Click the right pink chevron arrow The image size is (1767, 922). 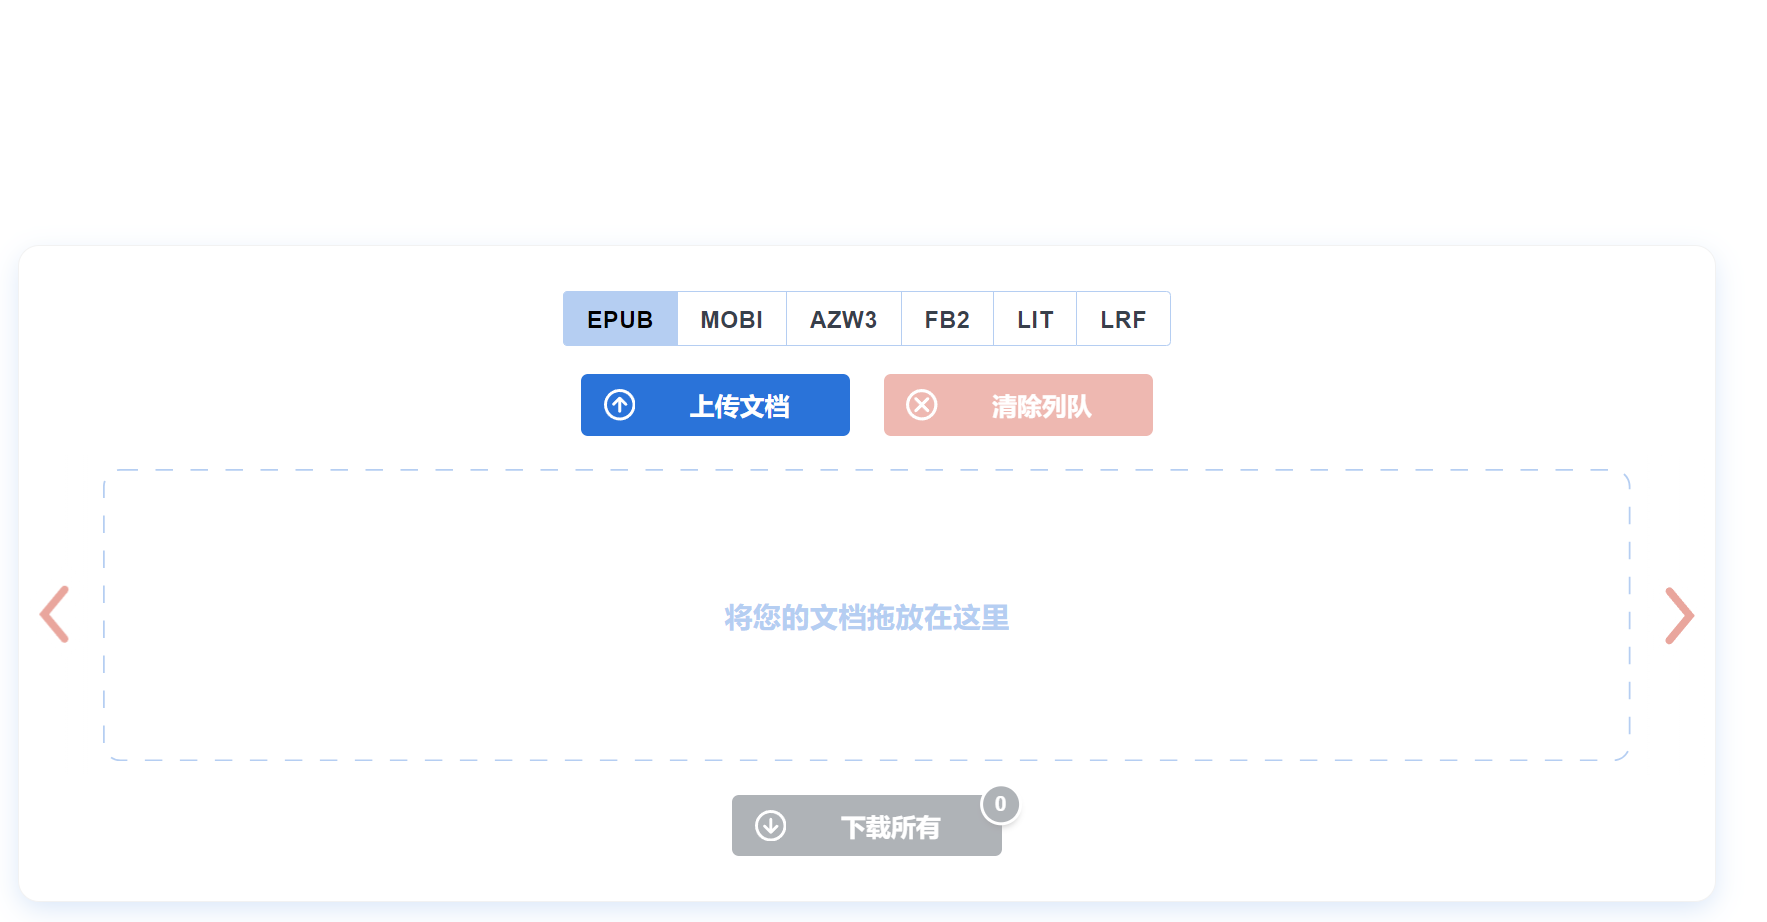[1678, 615]
